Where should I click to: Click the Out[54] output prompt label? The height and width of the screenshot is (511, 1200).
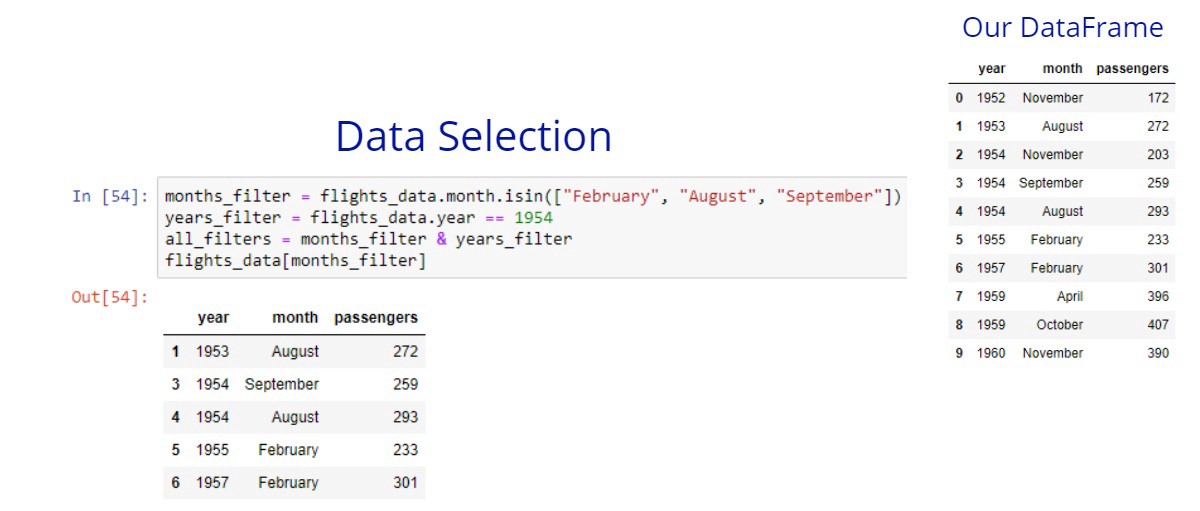coord(109,297)
